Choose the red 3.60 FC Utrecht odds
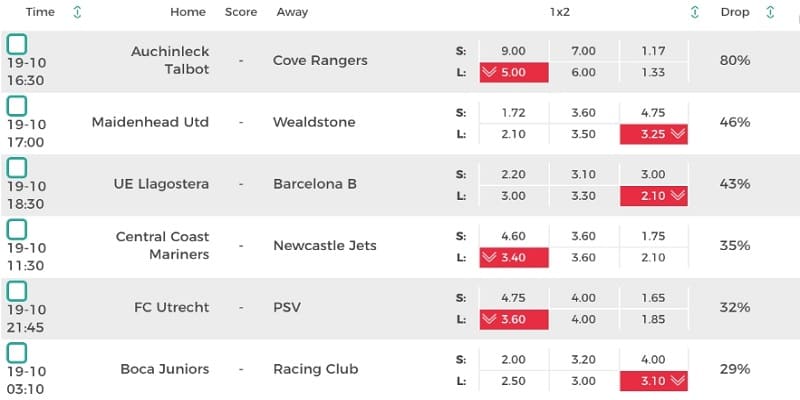The width and height of the screenshot is (800, 400). tap(514, 320)
